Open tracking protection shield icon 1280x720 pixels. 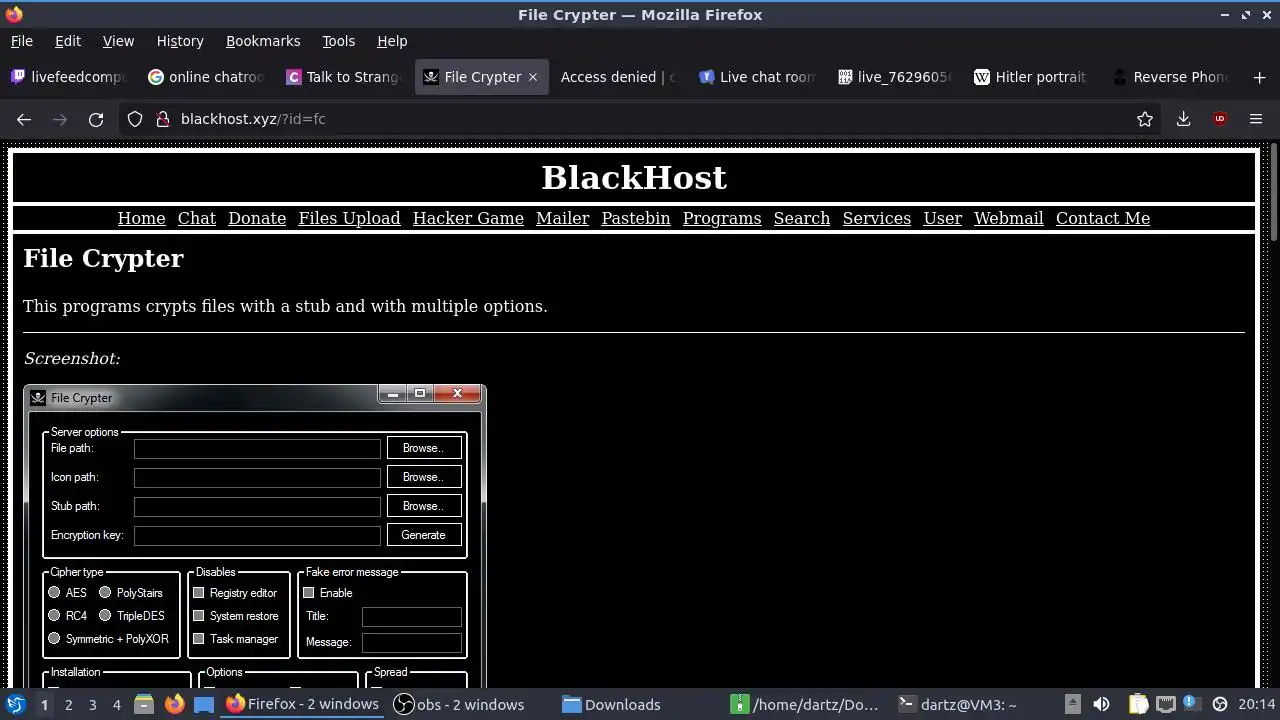tap(135, 119)
